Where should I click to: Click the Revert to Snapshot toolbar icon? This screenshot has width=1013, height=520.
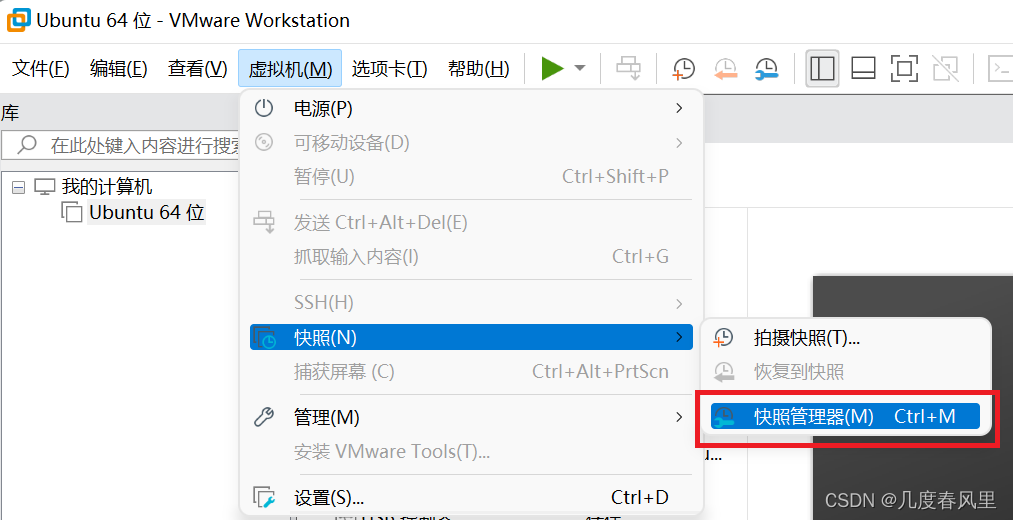pos(726,68)
